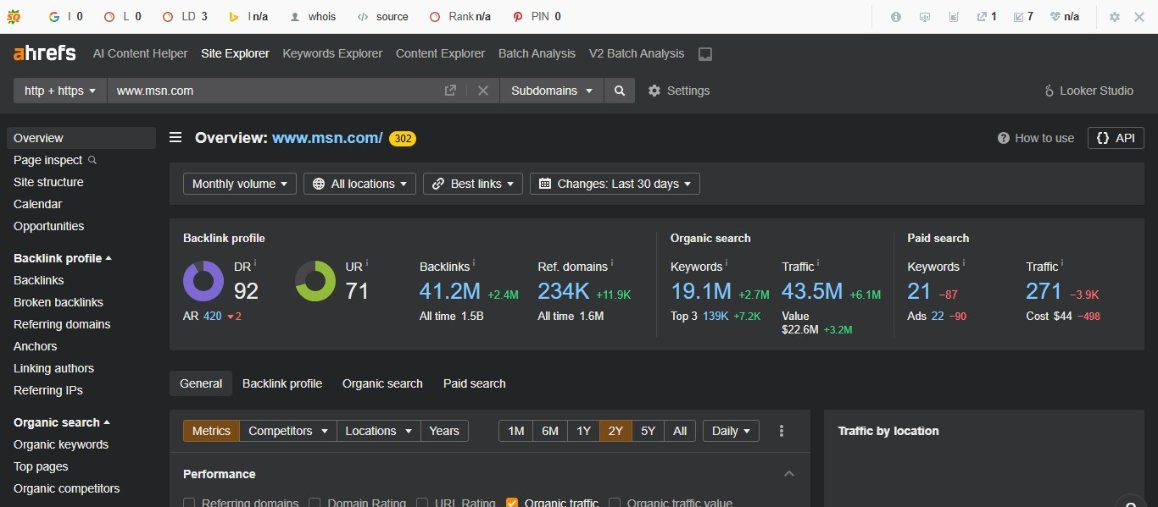Click the magnifier search button
The image size is (1158, 507).
(x=620, y=90)
